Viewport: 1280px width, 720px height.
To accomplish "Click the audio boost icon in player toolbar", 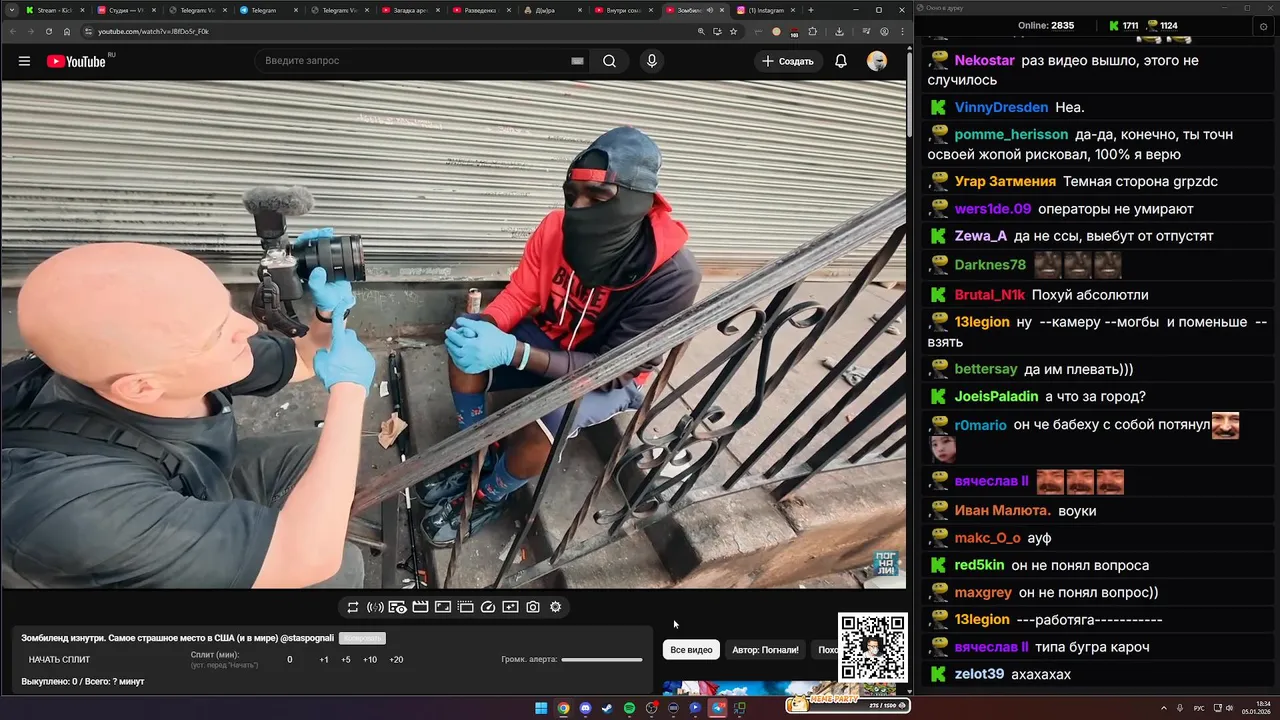I will (375, 607).
